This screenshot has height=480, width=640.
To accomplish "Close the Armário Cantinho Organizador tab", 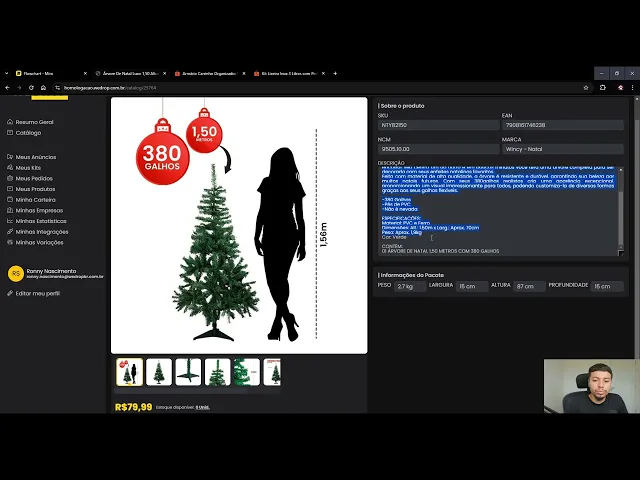I will 244,73.
